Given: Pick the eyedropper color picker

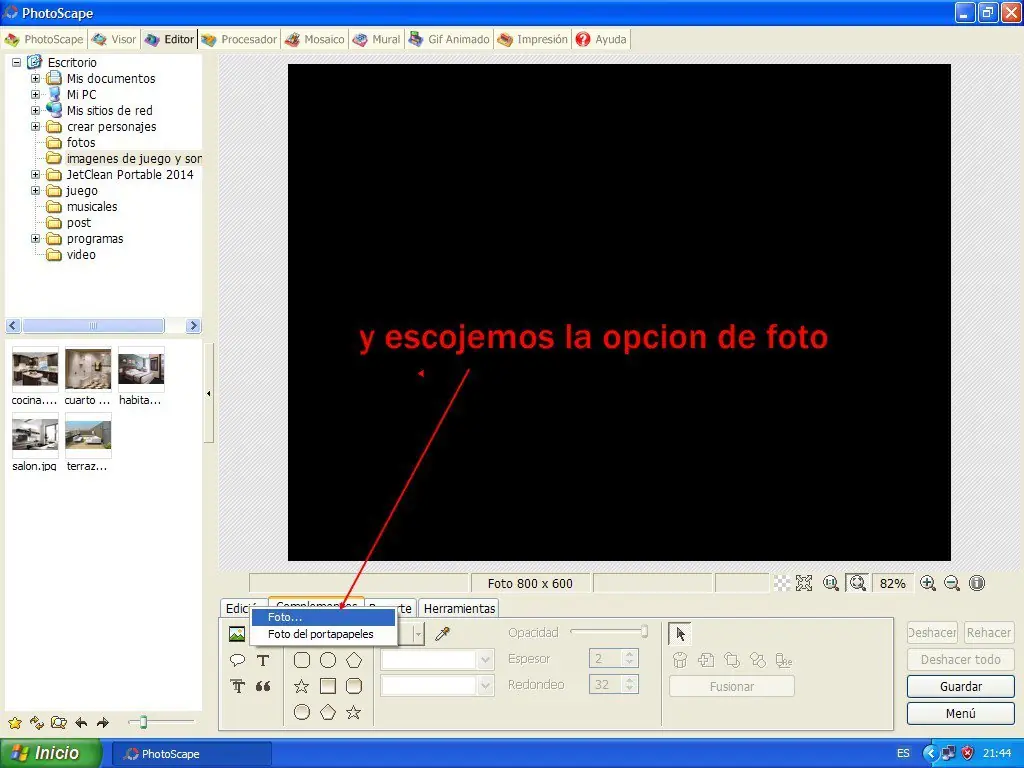Looking at the screenshot, I should pos(443,633).
